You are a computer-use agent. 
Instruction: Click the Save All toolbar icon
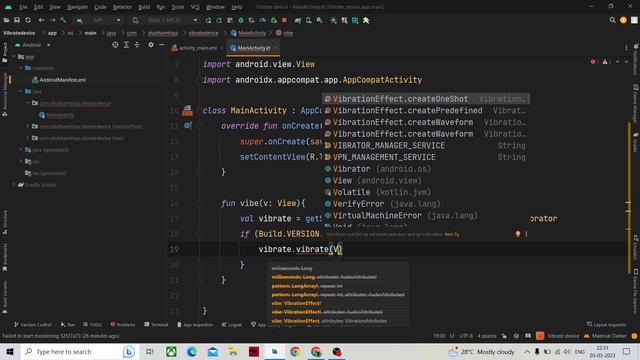pos(17,20)
